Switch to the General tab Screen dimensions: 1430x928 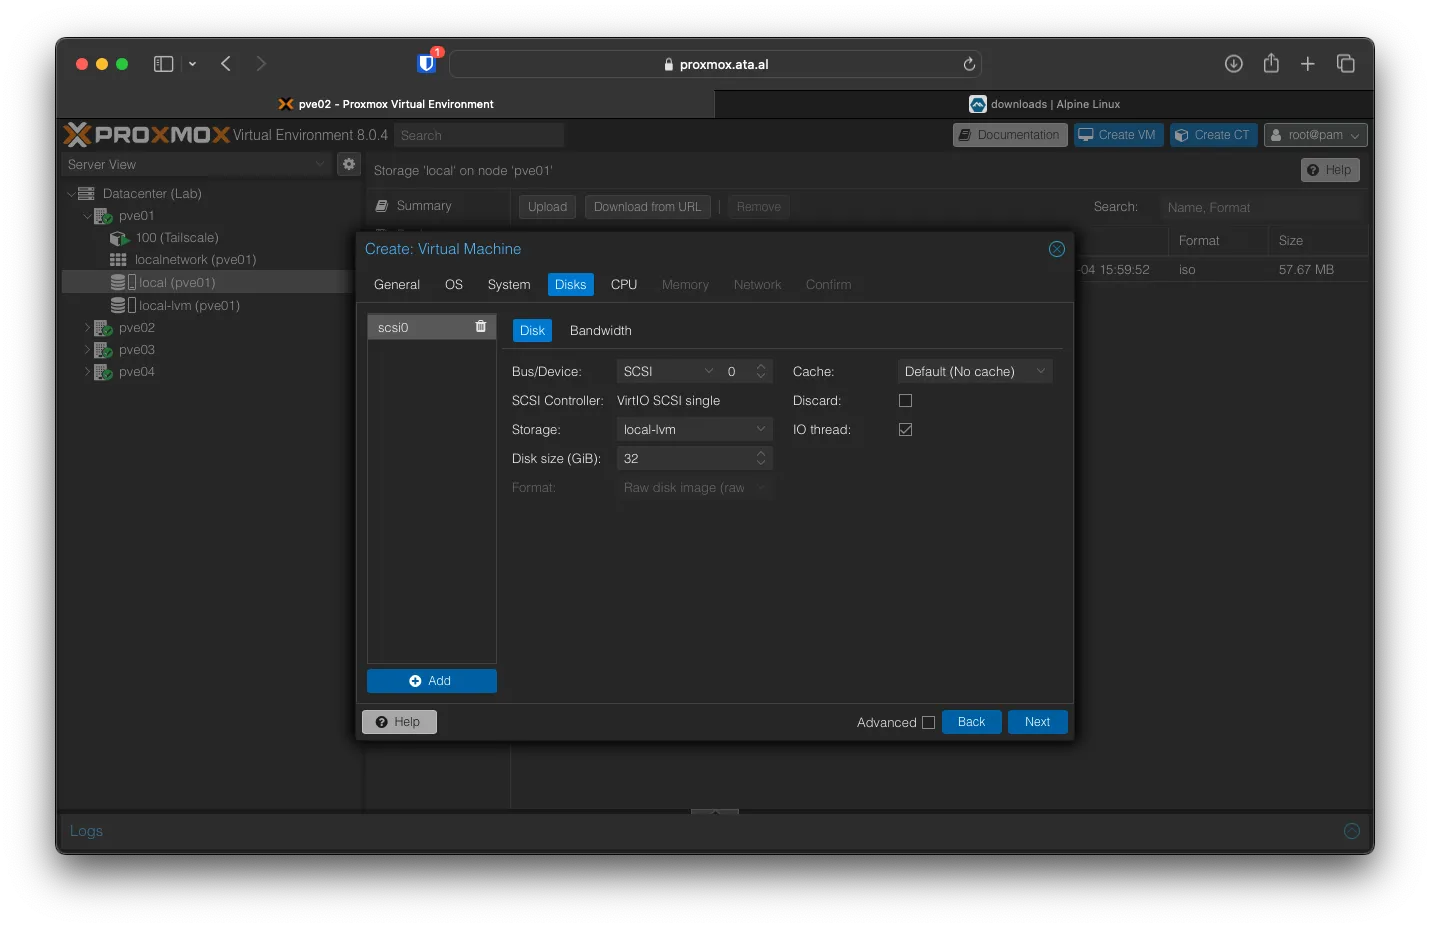tap(397, 285)
